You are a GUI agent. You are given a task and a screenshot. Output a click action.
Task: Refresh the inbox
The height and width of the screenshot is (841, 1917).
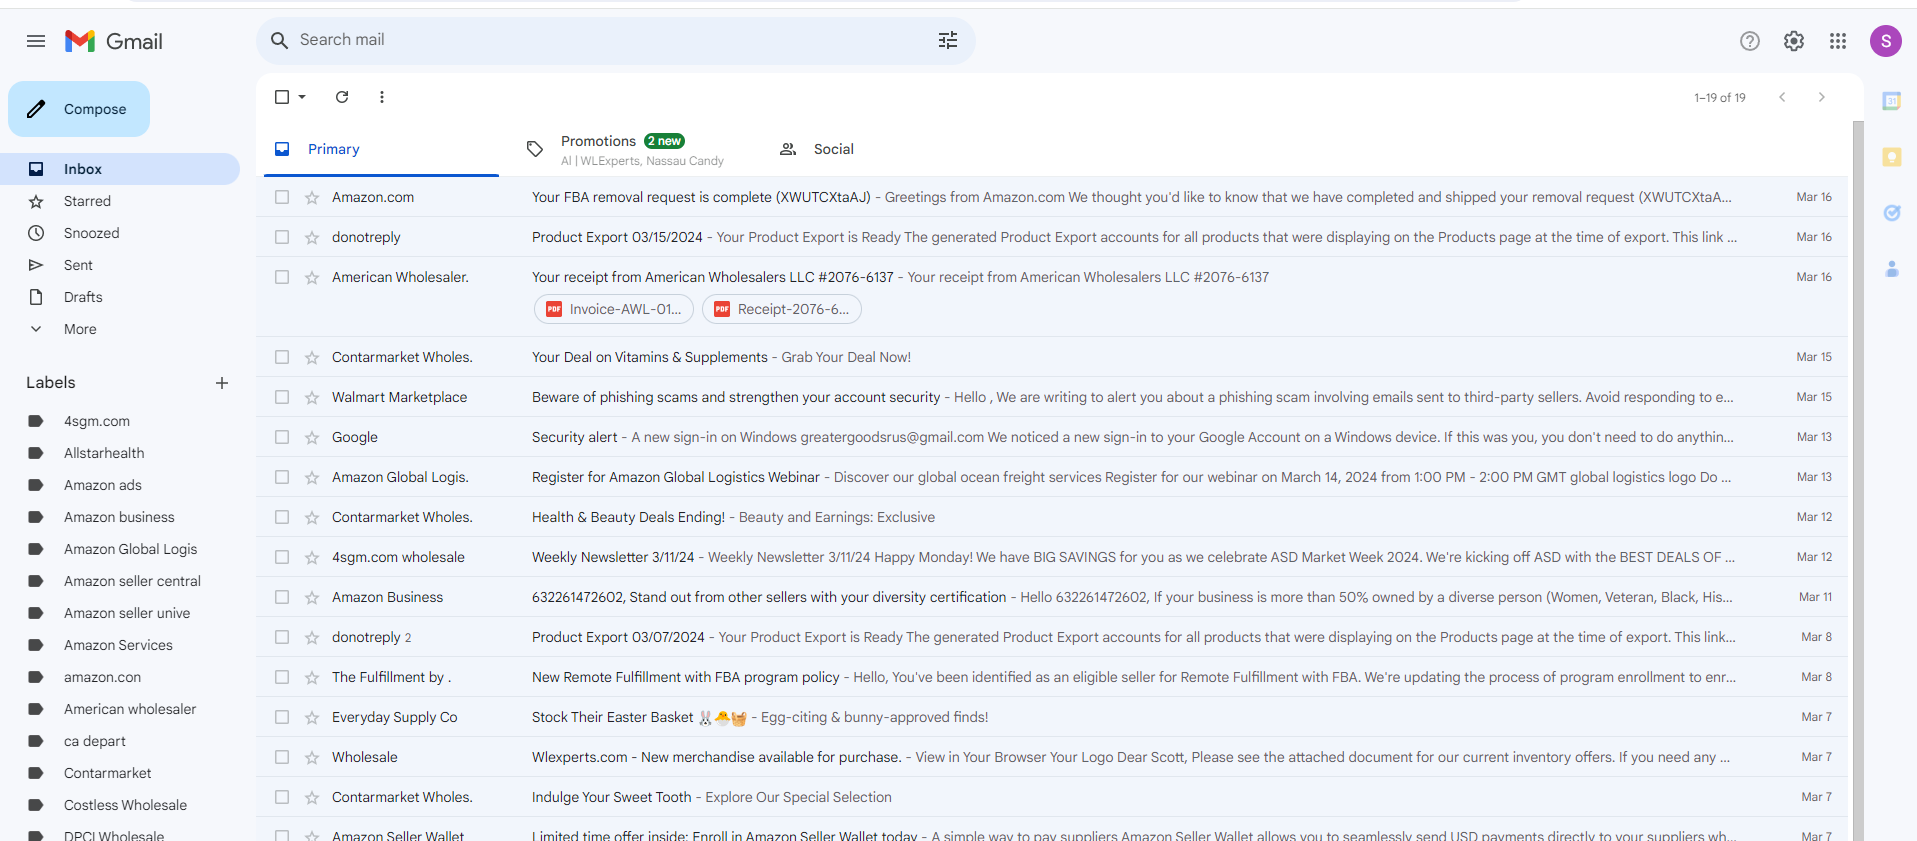pyautogui.click(x=342, y=97)
